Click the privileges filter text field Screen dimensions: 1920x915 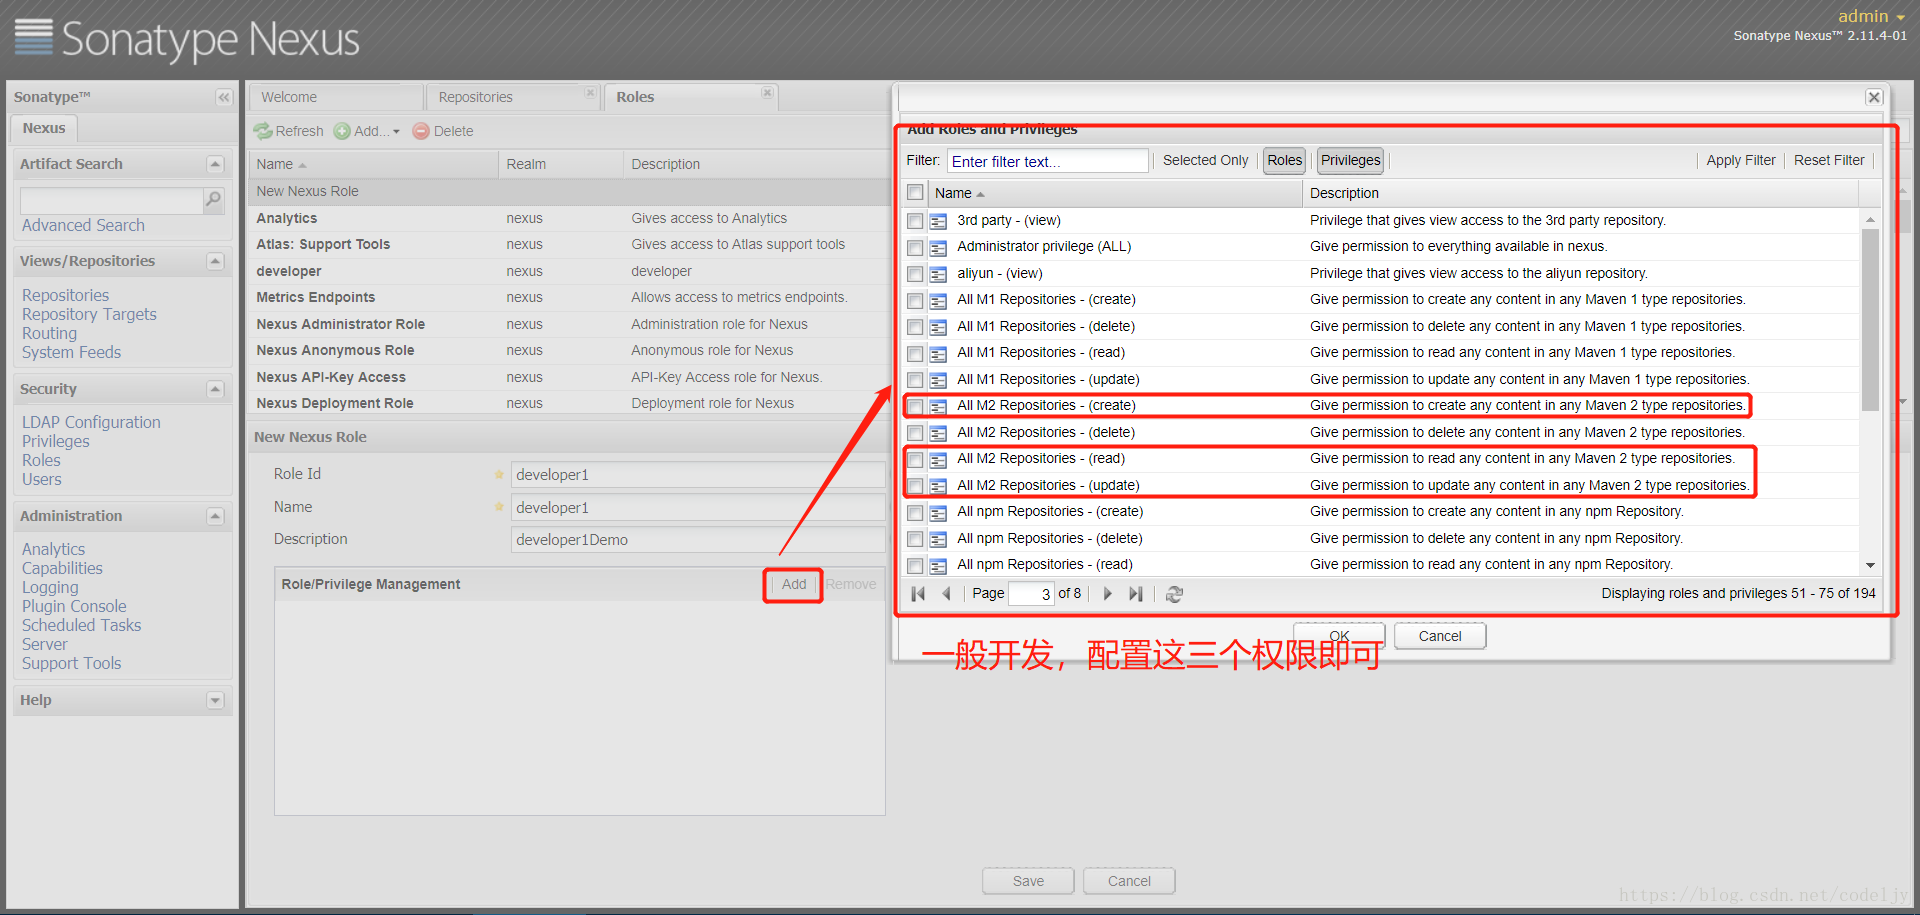[1047, 161]
